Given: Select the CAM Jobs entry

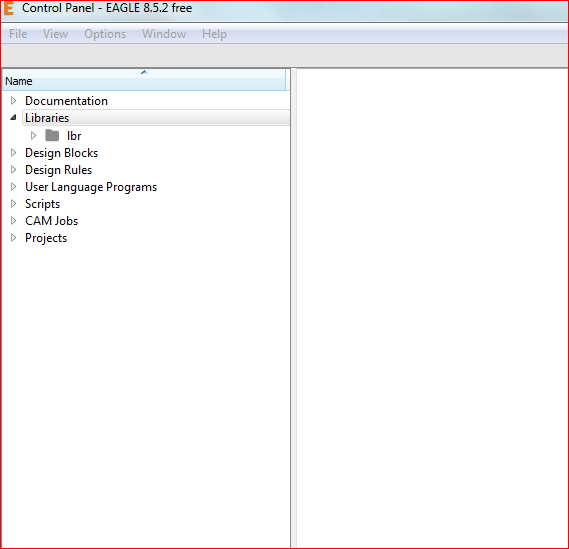Looking at the screenshot, I should 52,221.
